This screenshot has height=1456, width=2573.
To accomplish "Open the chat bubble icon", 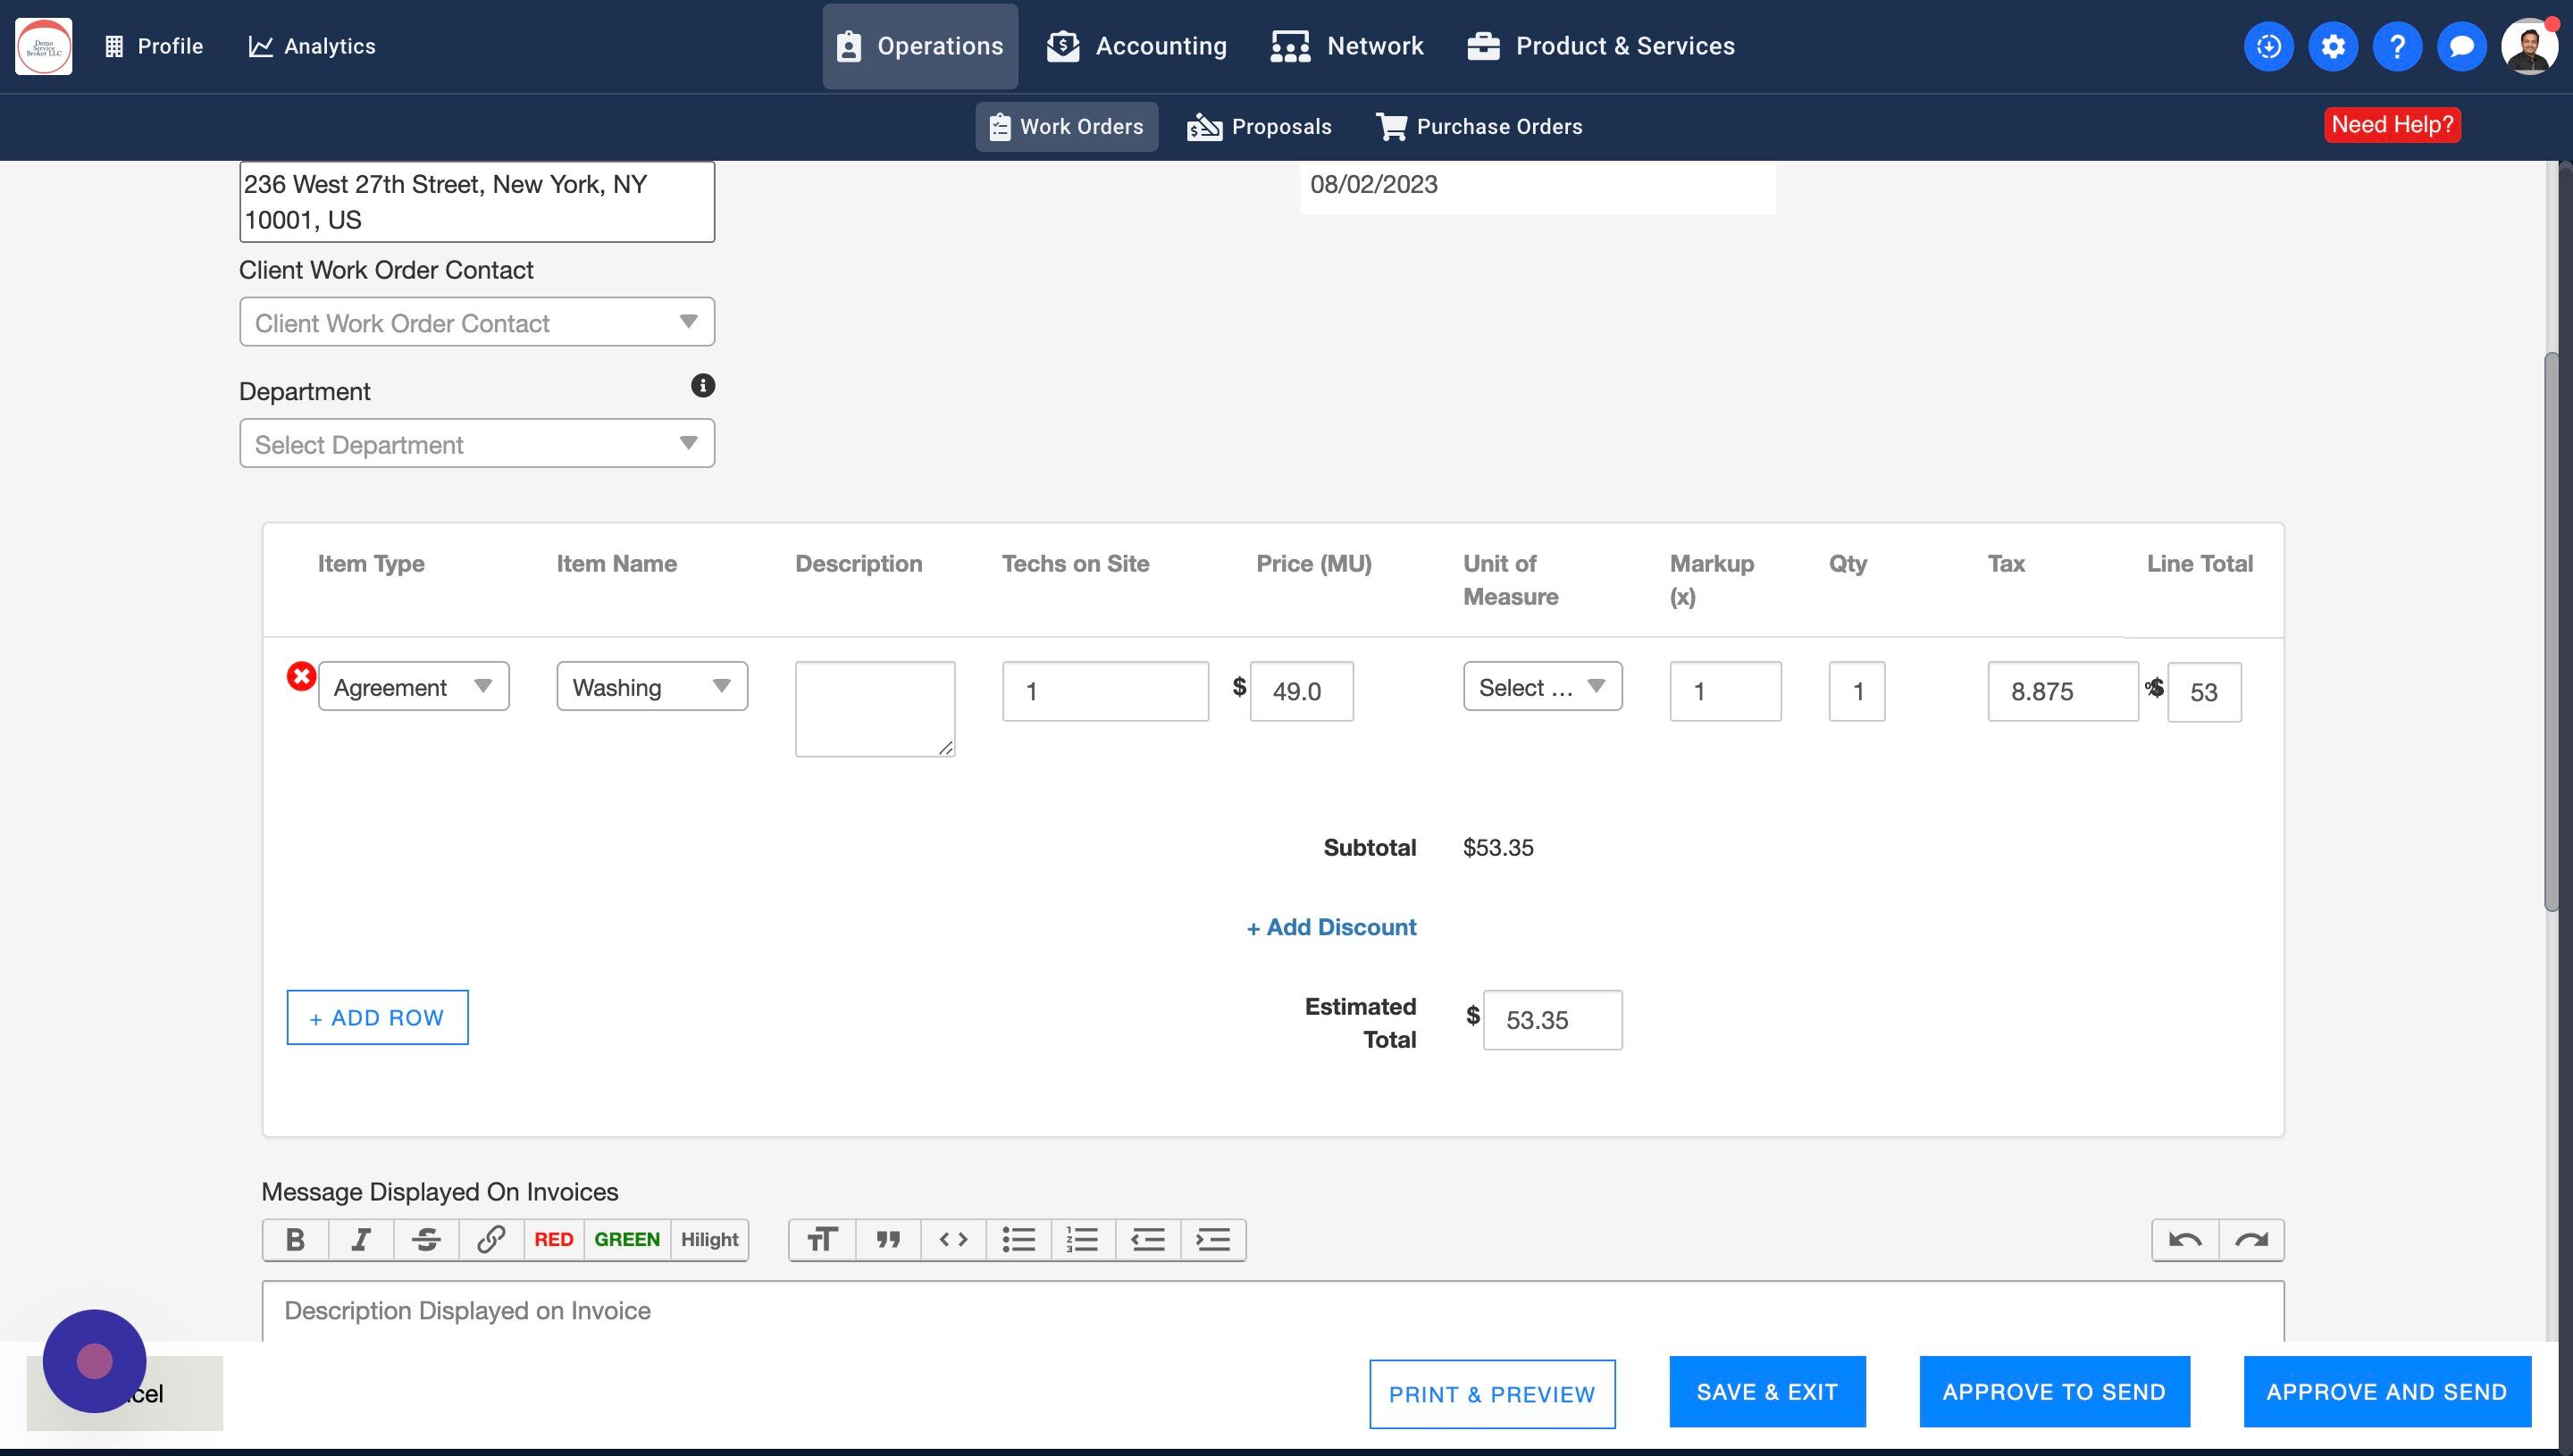I will [x=2461, y=46].
